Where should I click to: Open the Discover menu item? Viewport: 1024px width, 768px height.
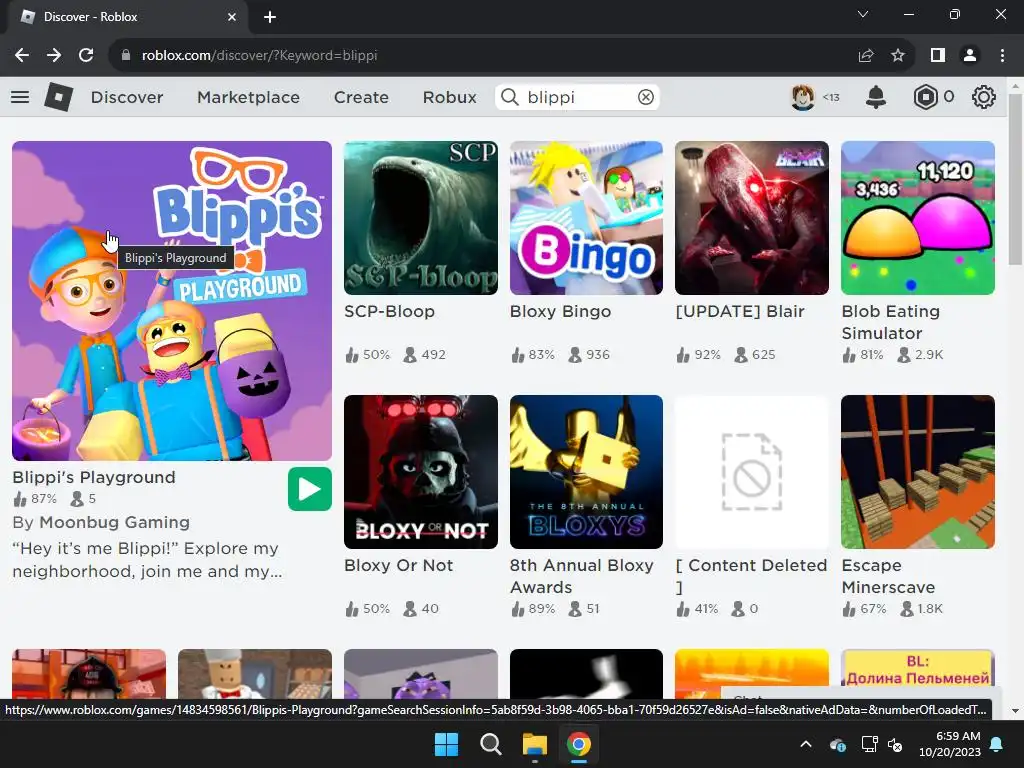pos(127,97)
